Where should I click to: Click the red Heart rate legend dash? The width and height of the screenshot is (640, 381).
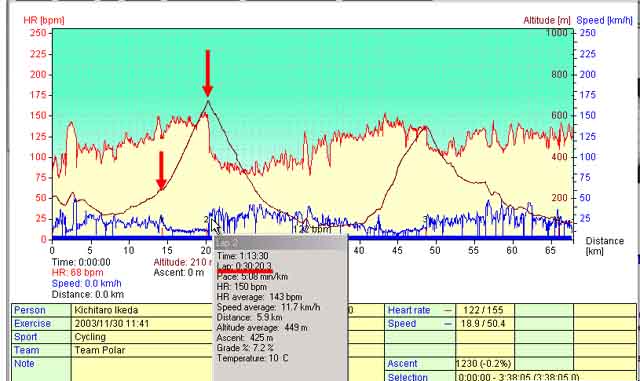pos(448,310)
